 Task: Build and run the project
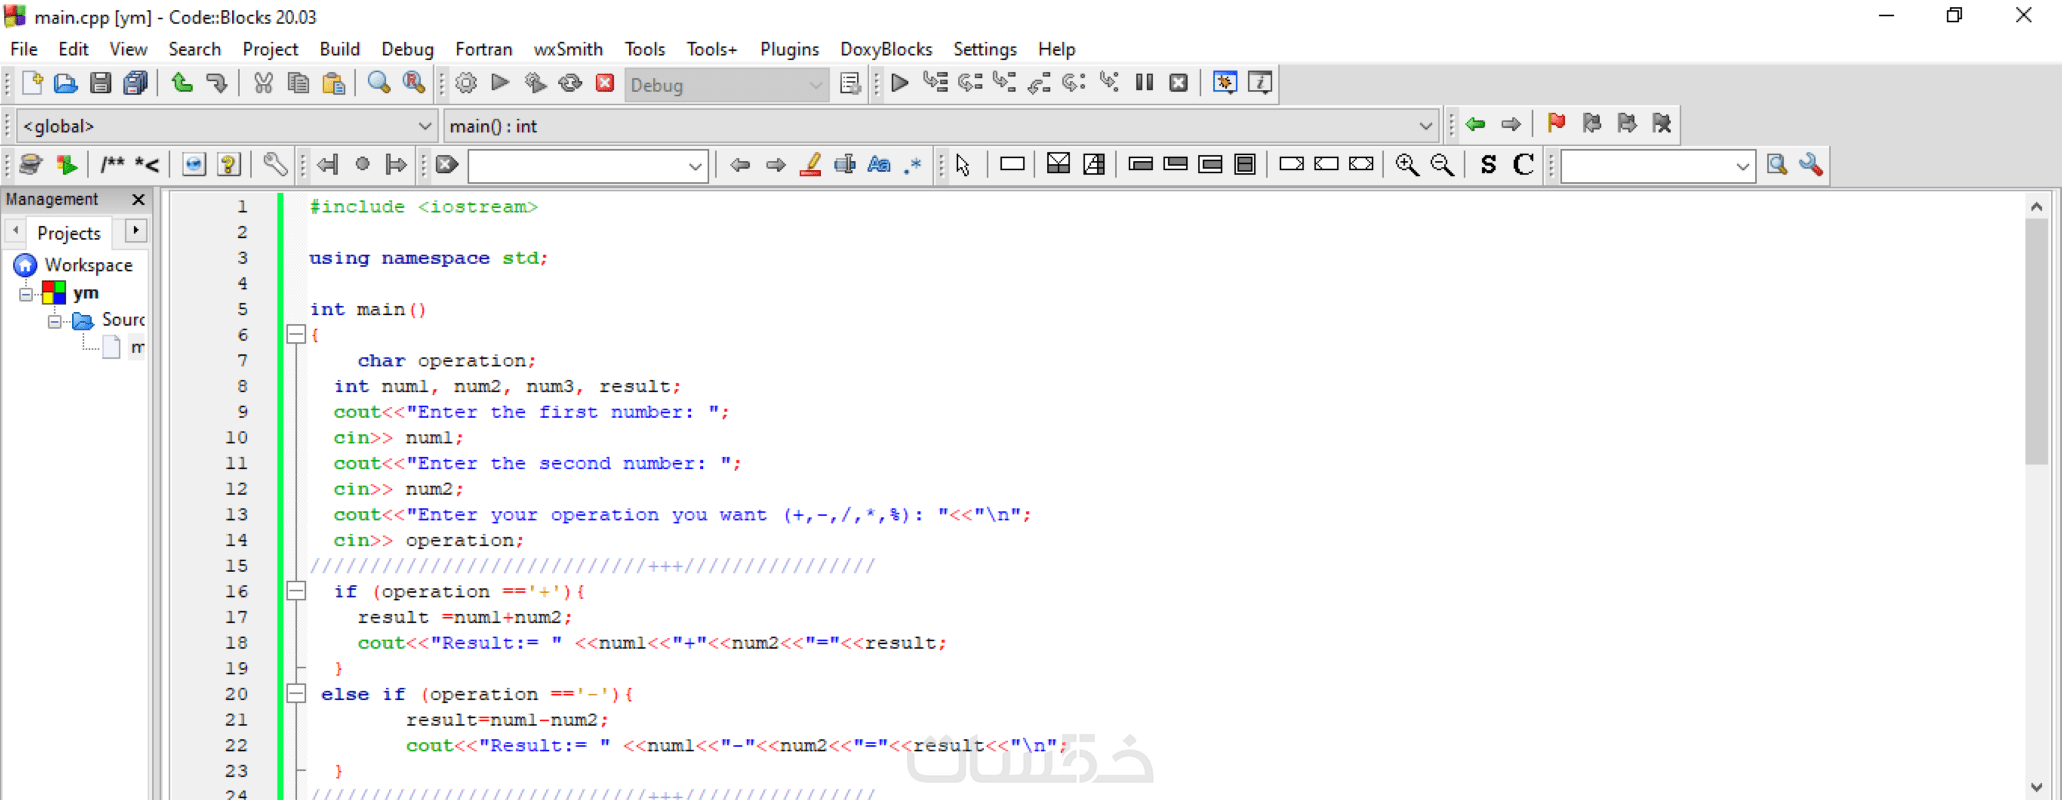(535, 84)
